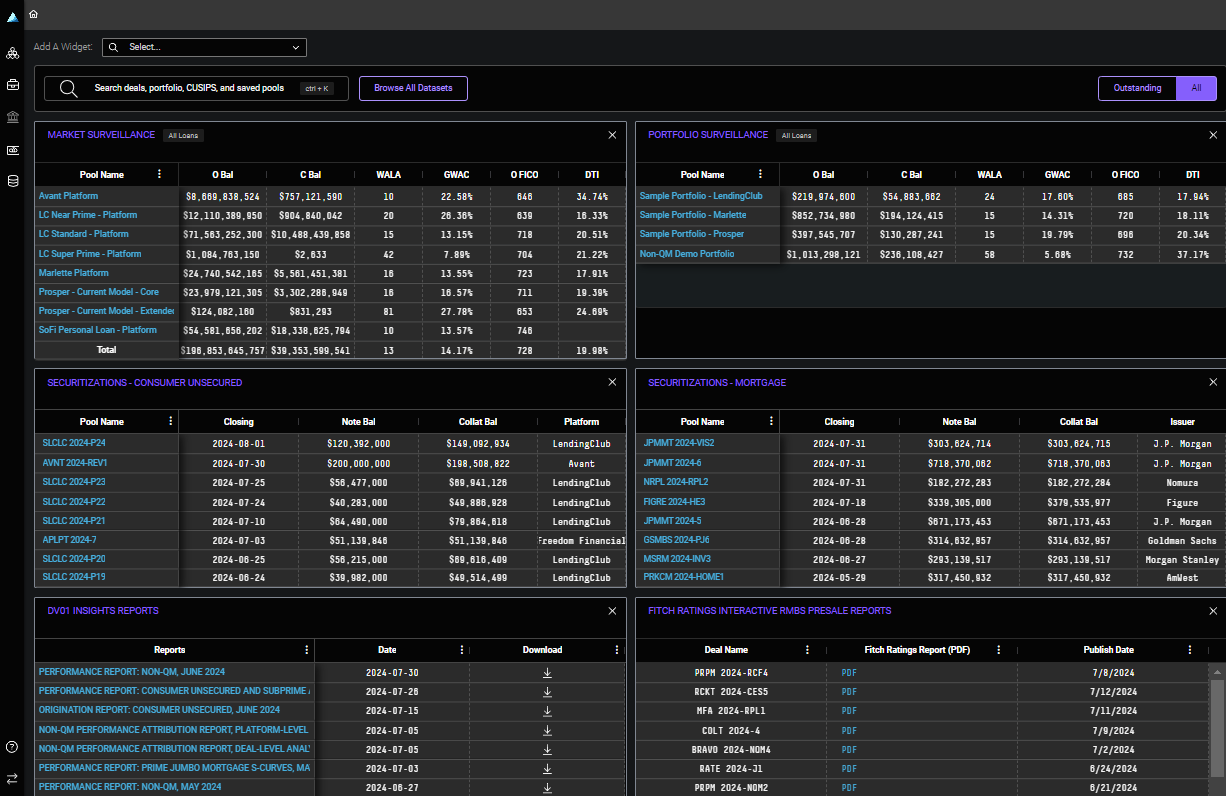The image size is (1226, 796).
Task: Open the Reports column menu dots
Action: [306, 650]
